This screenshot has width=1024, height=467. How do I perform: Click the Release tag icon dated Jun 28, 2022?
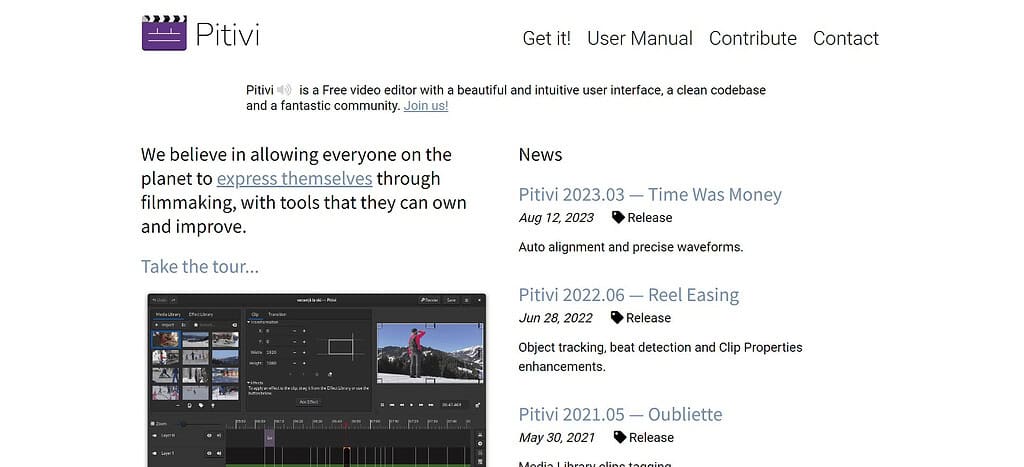tap(617, 317)
